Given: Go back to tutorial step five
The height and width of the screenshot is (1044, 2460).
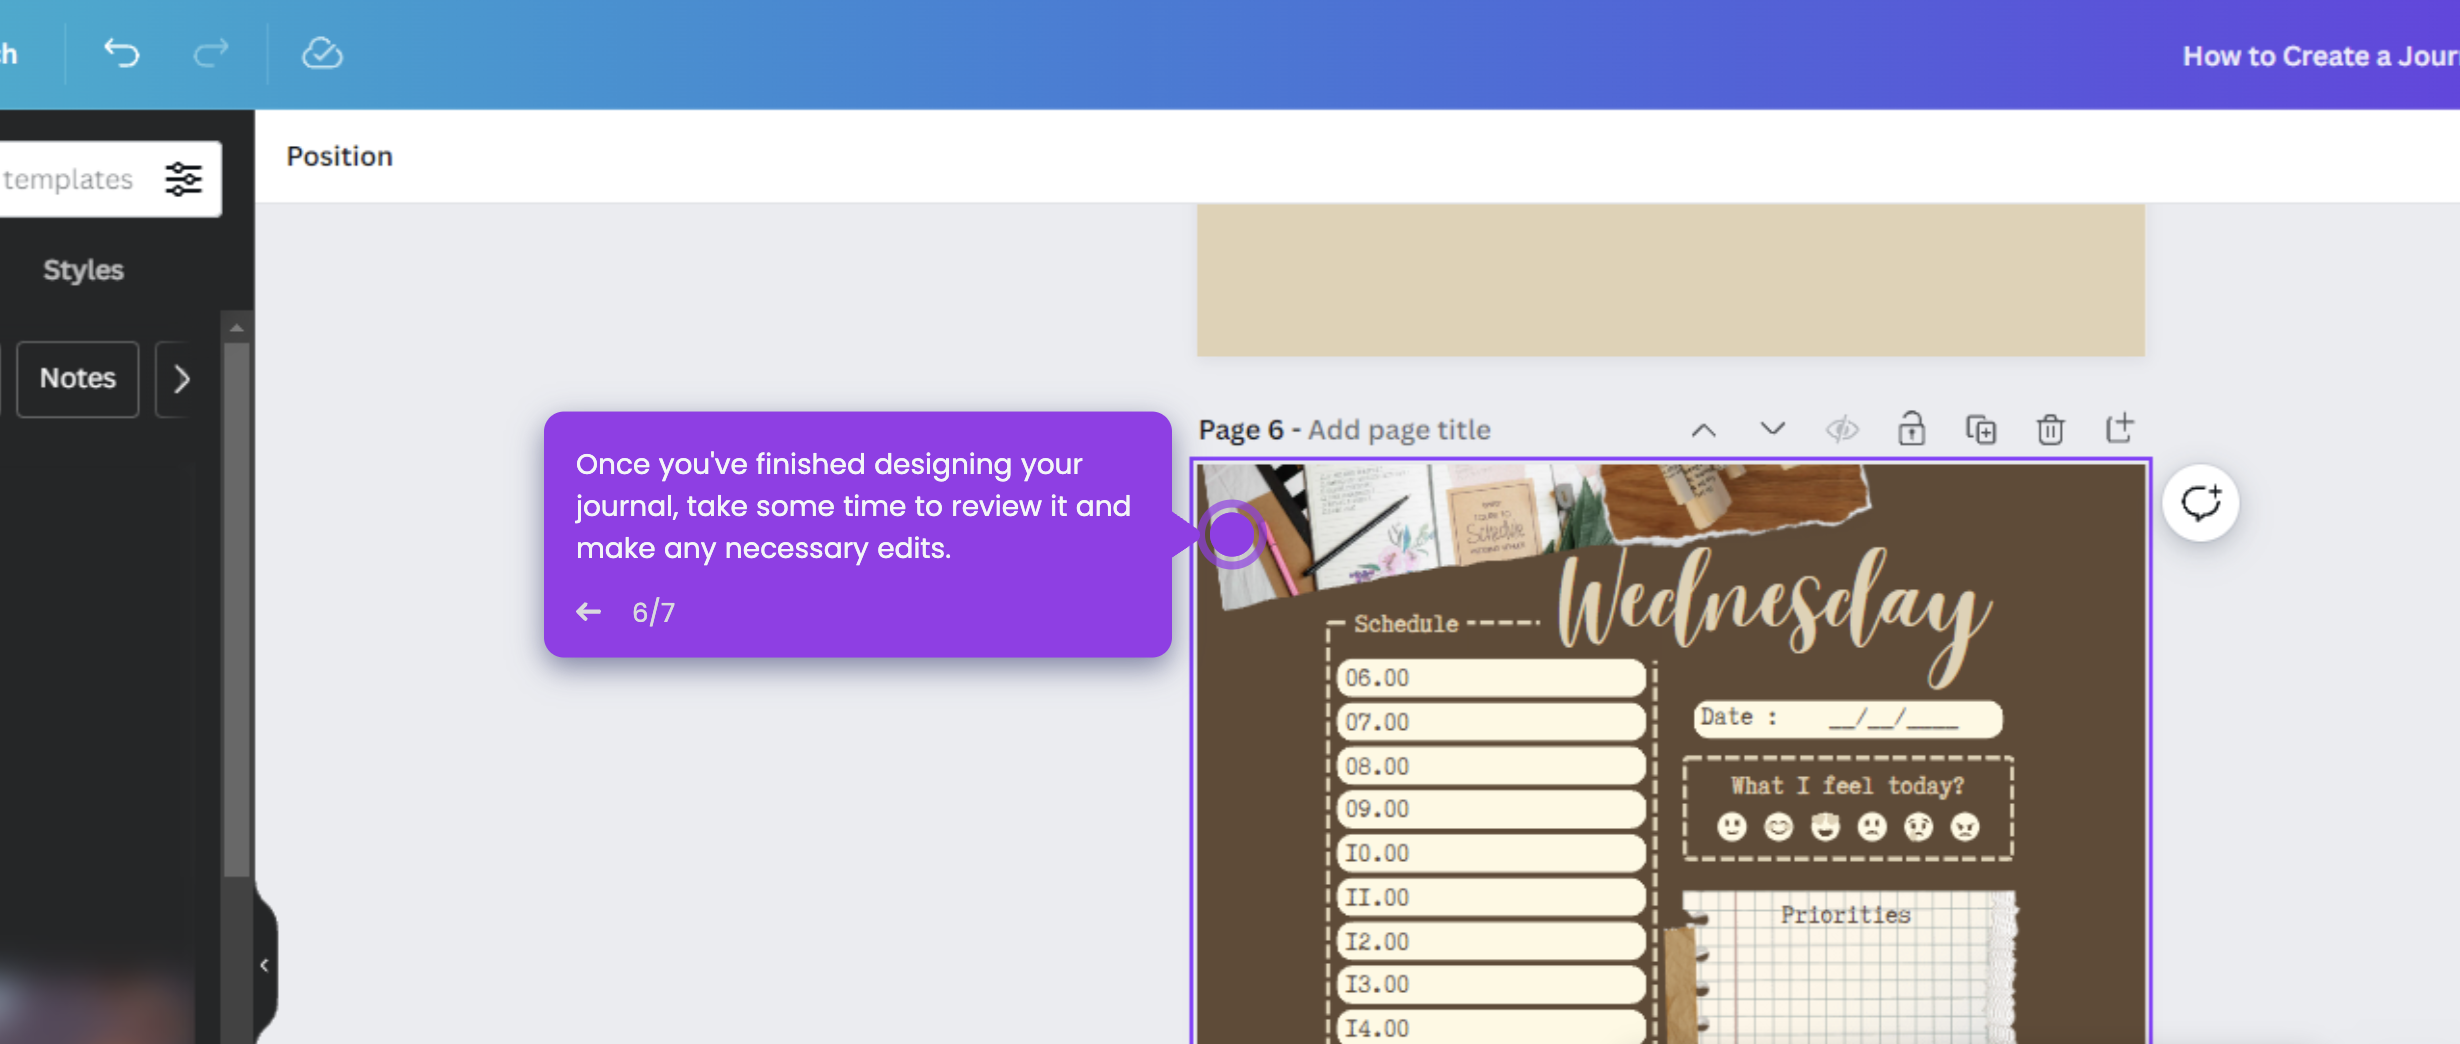Looking at the screenshot, I should click(588, 611).
